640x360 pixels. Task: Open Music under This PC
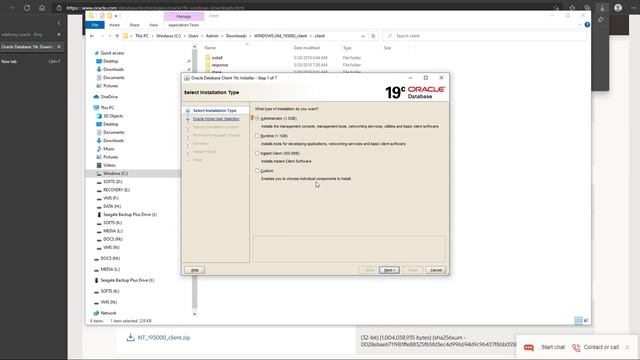(108, 149)
